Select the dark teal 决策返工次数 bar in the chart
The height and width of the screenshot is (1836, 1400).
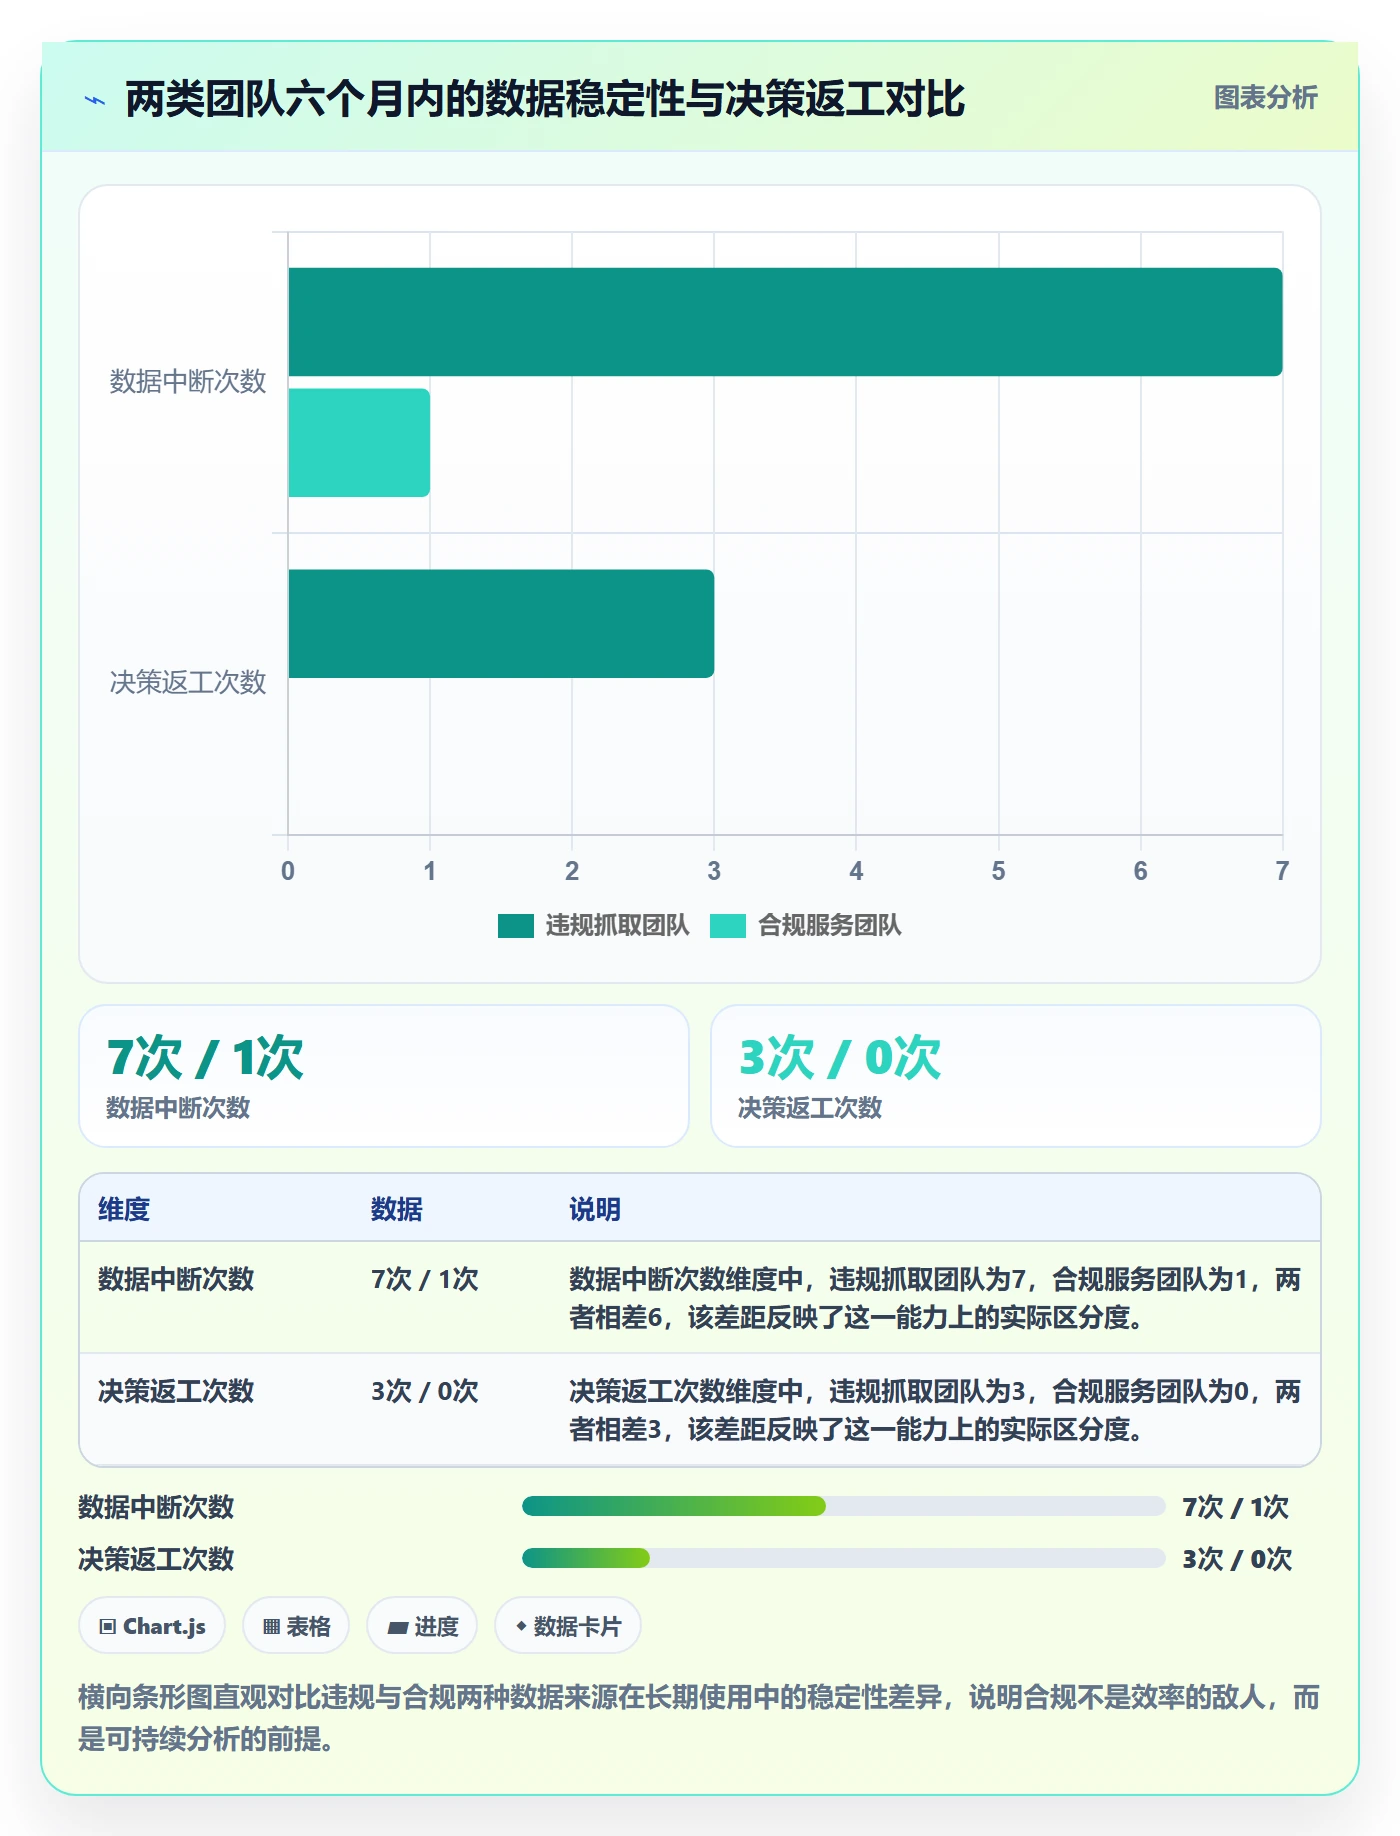(x=501, y=624)
